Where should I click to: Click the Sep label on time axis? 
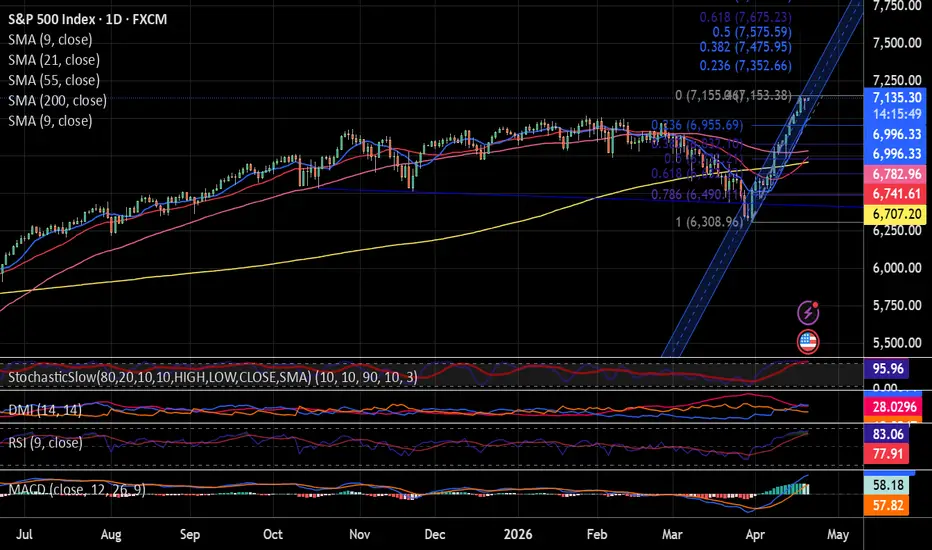(190, 535)
